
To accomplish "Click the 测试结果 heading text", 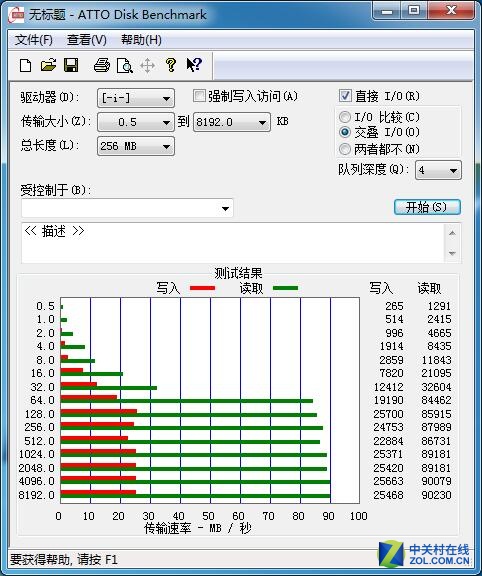I will coord(238,273).
